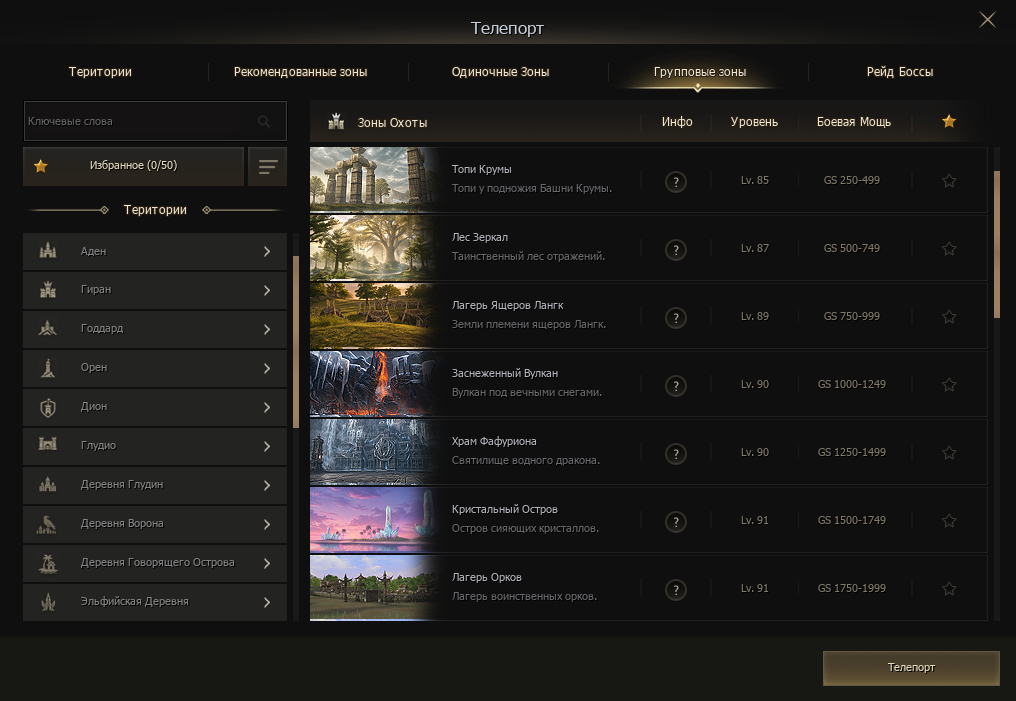Open Избранное (0/50) favorites button
The height and width of the screenshot is (701, 1016).
pos(133,167)
